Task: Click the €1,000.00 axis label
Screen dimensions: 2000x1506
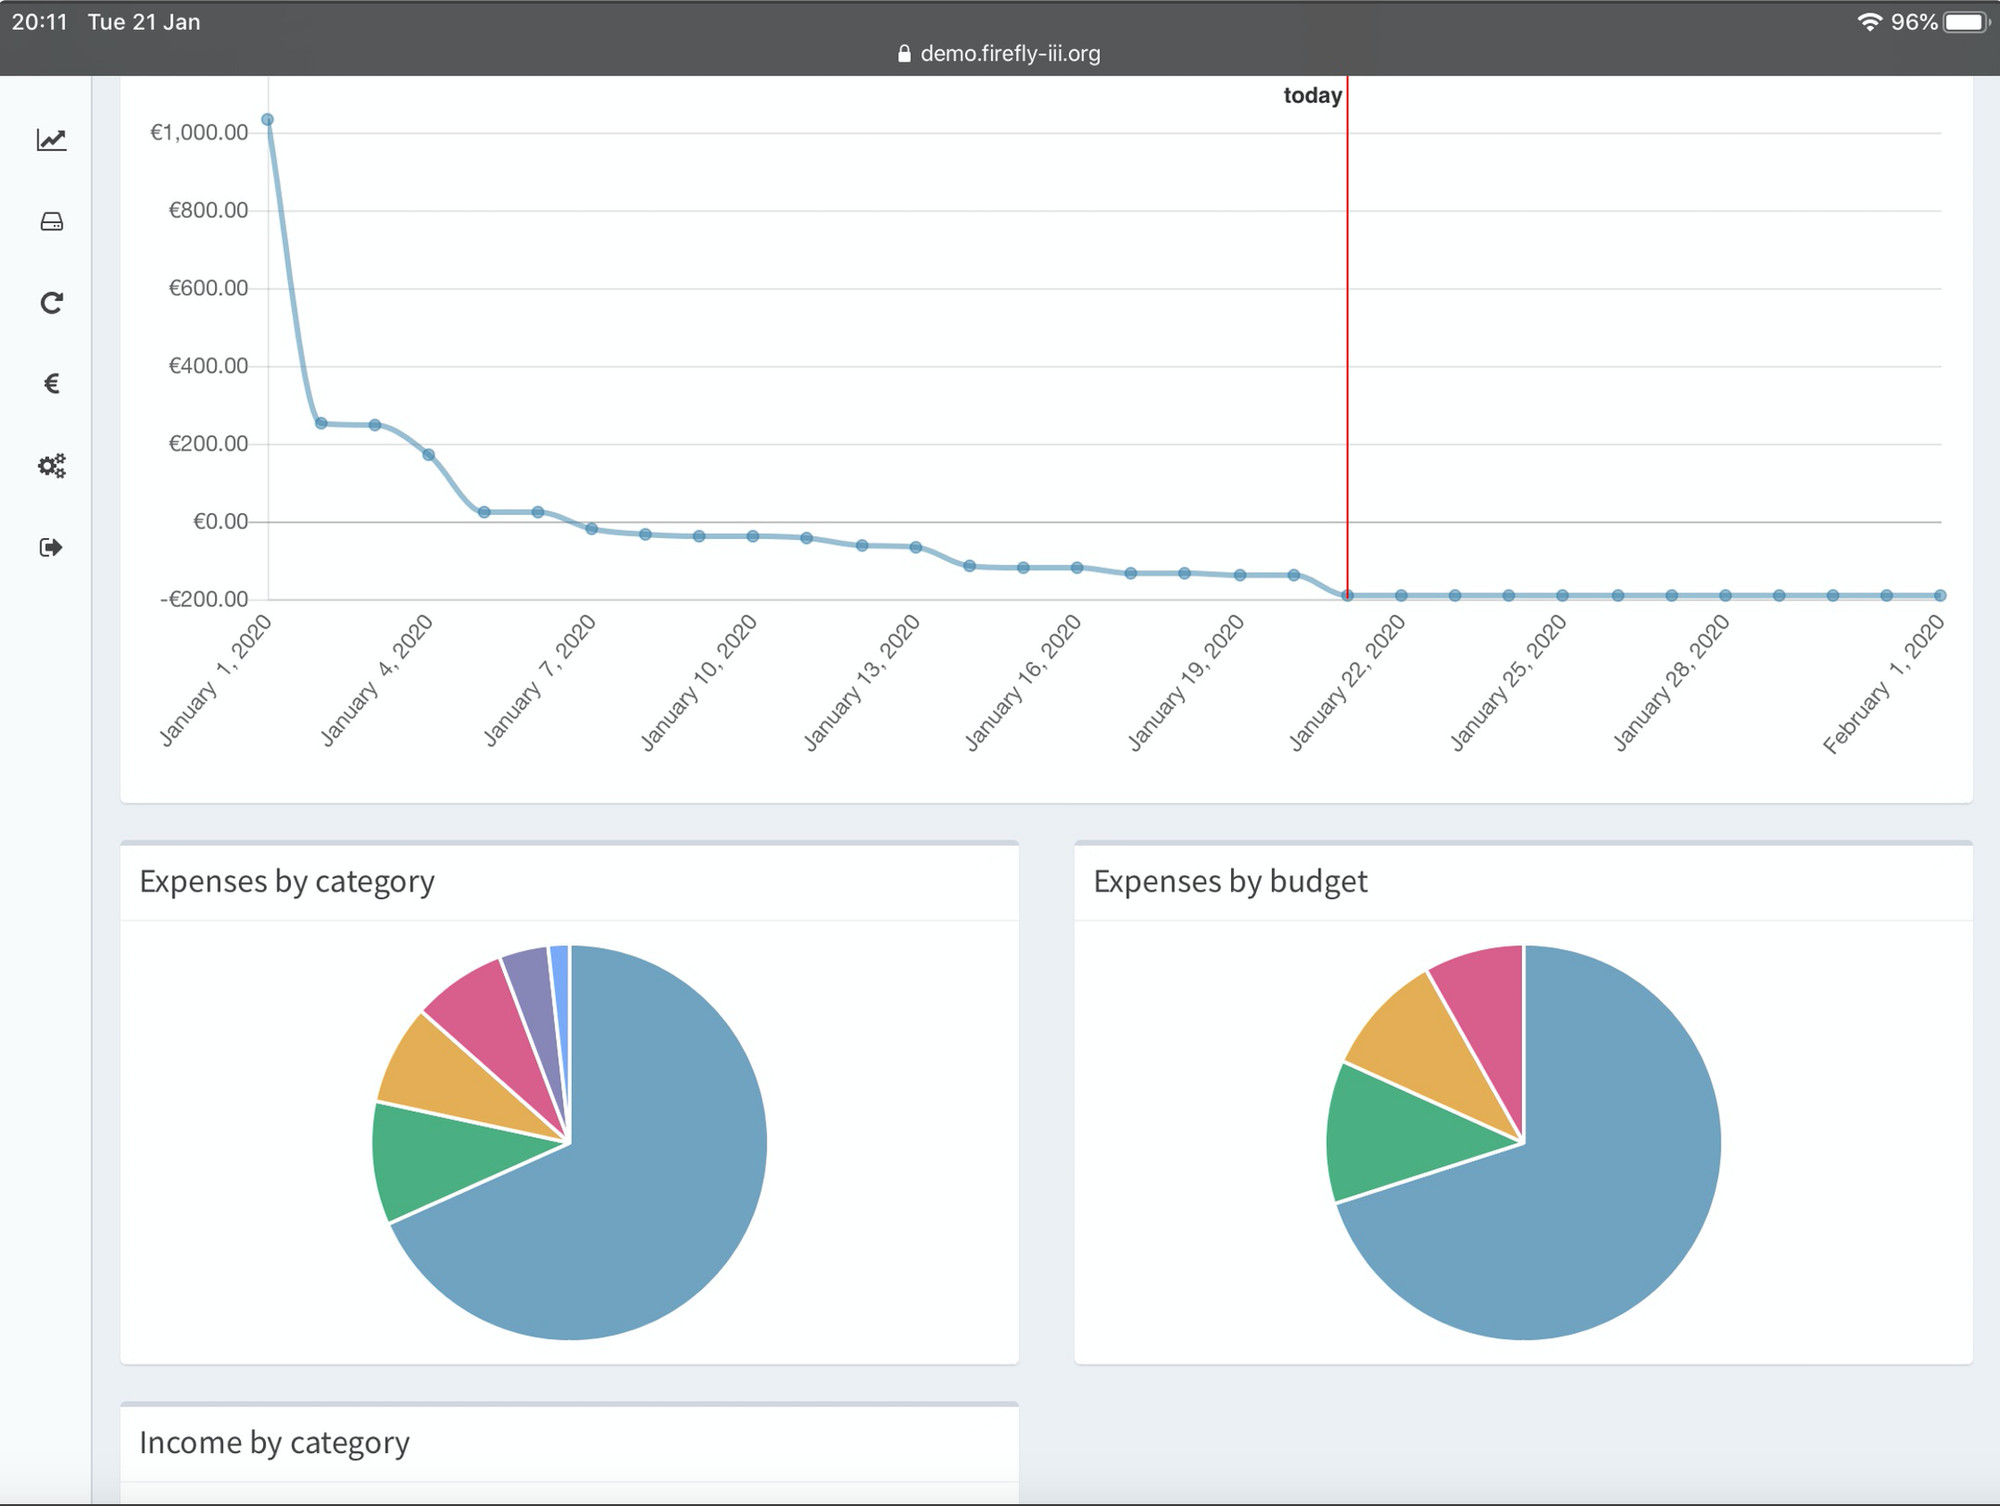Action: tap(199, 132)
